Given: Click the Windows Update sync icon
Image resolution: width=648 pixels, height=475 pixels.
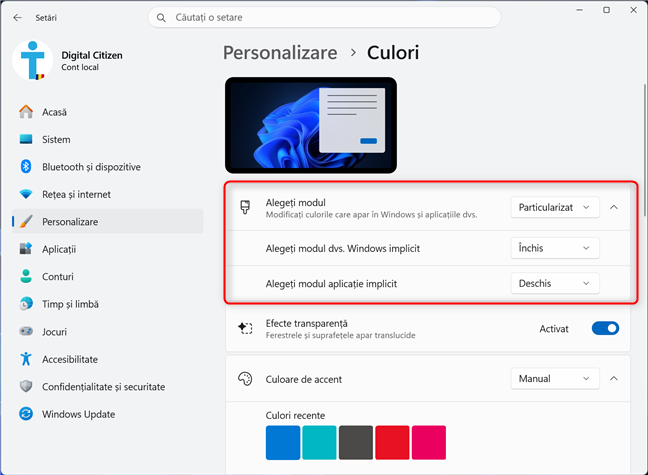Looking at the screenshot, I should tap(26, 414).
